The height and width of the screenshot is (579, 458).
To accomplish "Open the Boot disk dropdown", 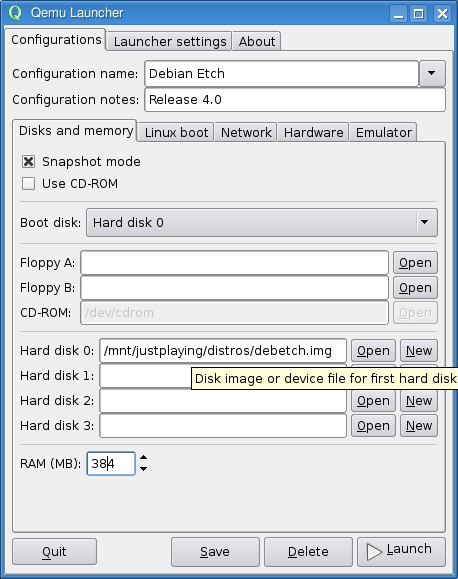I will [x=262, y=222].
